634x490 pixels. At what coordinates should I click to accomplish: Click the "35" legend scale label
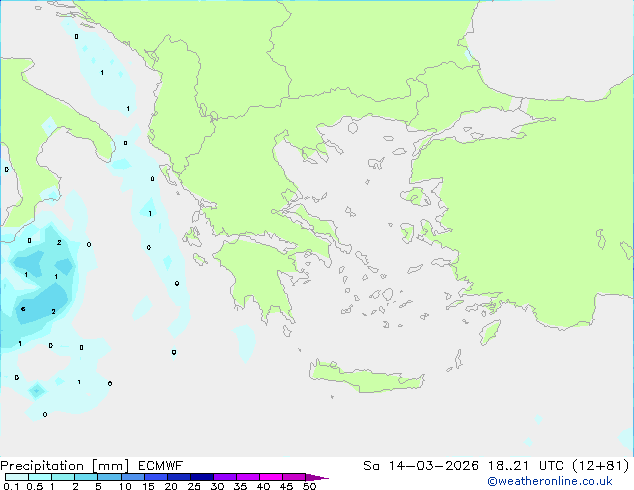point(240,486)
